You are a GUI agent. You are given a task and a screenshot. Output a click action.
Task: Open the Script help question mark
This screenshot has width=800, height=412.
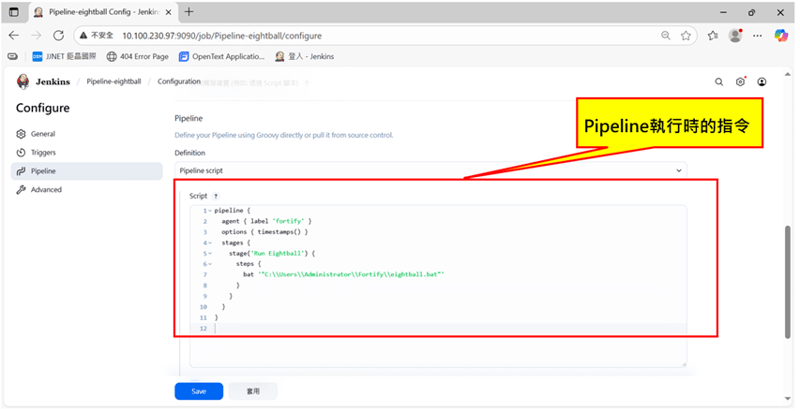216,196
